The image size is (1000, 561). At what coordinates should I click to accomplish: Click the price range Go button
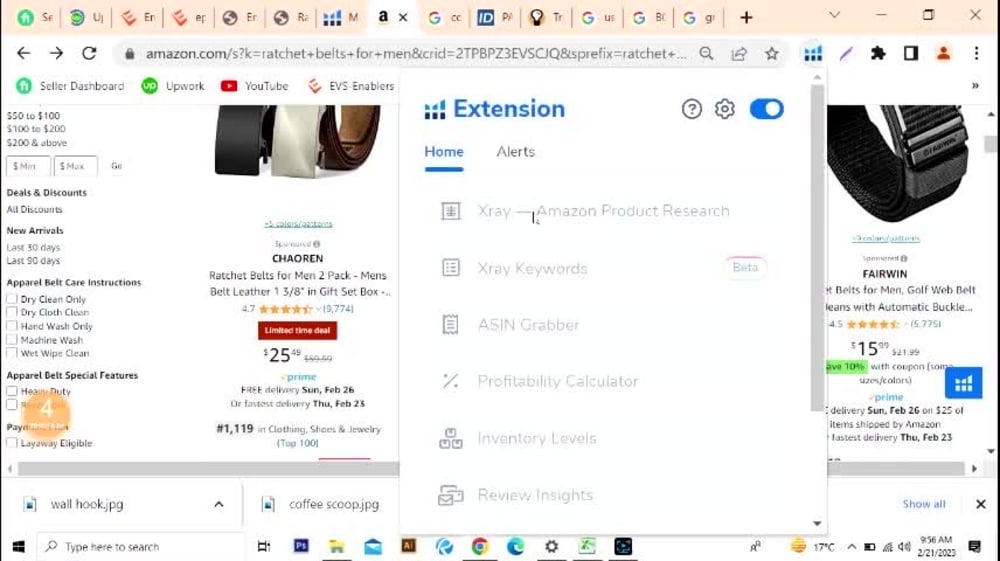click(116, 166)
